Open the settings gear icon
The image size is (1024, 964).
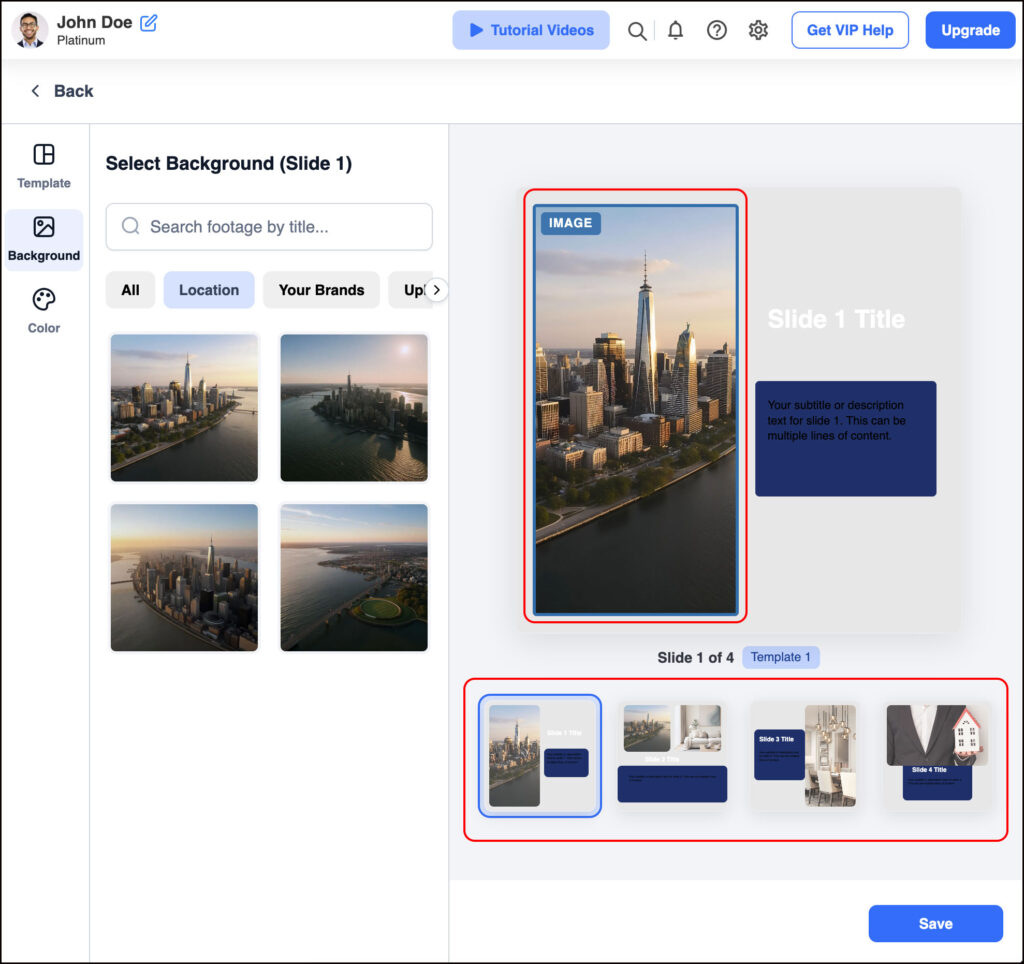point(758,30)
